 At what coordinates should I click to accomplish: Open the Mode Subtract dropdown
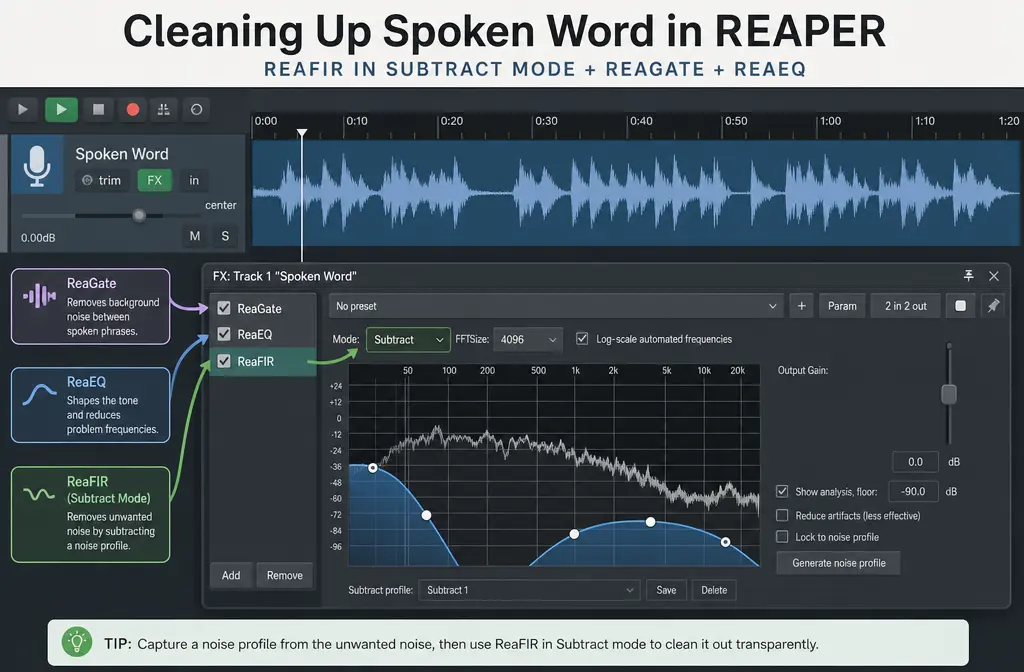[408, 340]
